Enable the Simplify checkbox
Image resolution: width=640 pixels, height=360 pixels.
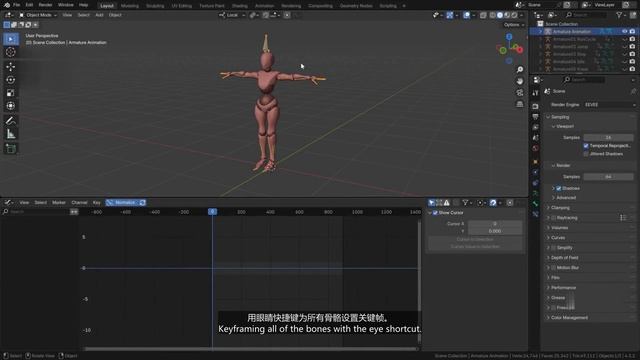click(x=554, y=248)
